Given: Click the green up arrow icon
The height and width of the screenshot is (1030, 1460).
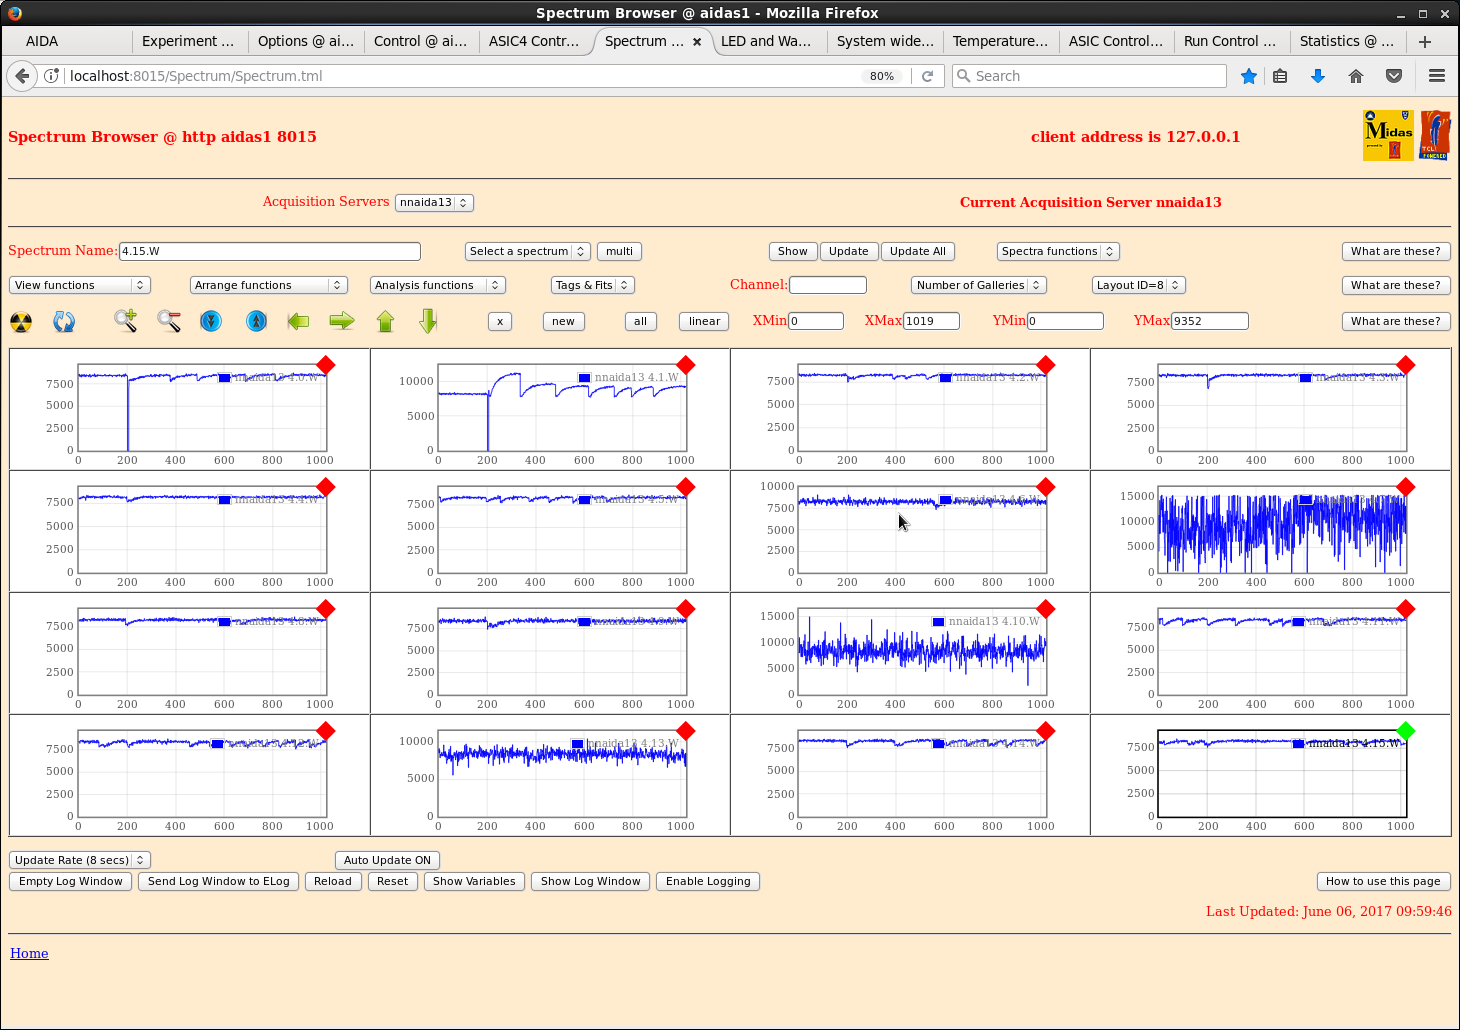Looking at the screenshot, I should coord(386,321).
